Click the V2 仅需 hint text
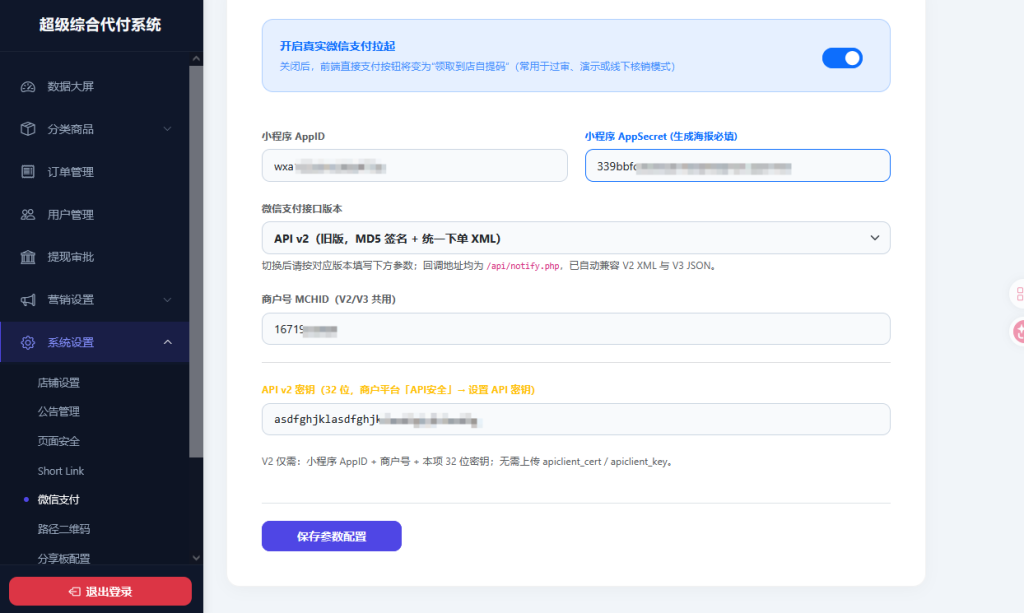The image size is (1024, 613). [468, 462]
